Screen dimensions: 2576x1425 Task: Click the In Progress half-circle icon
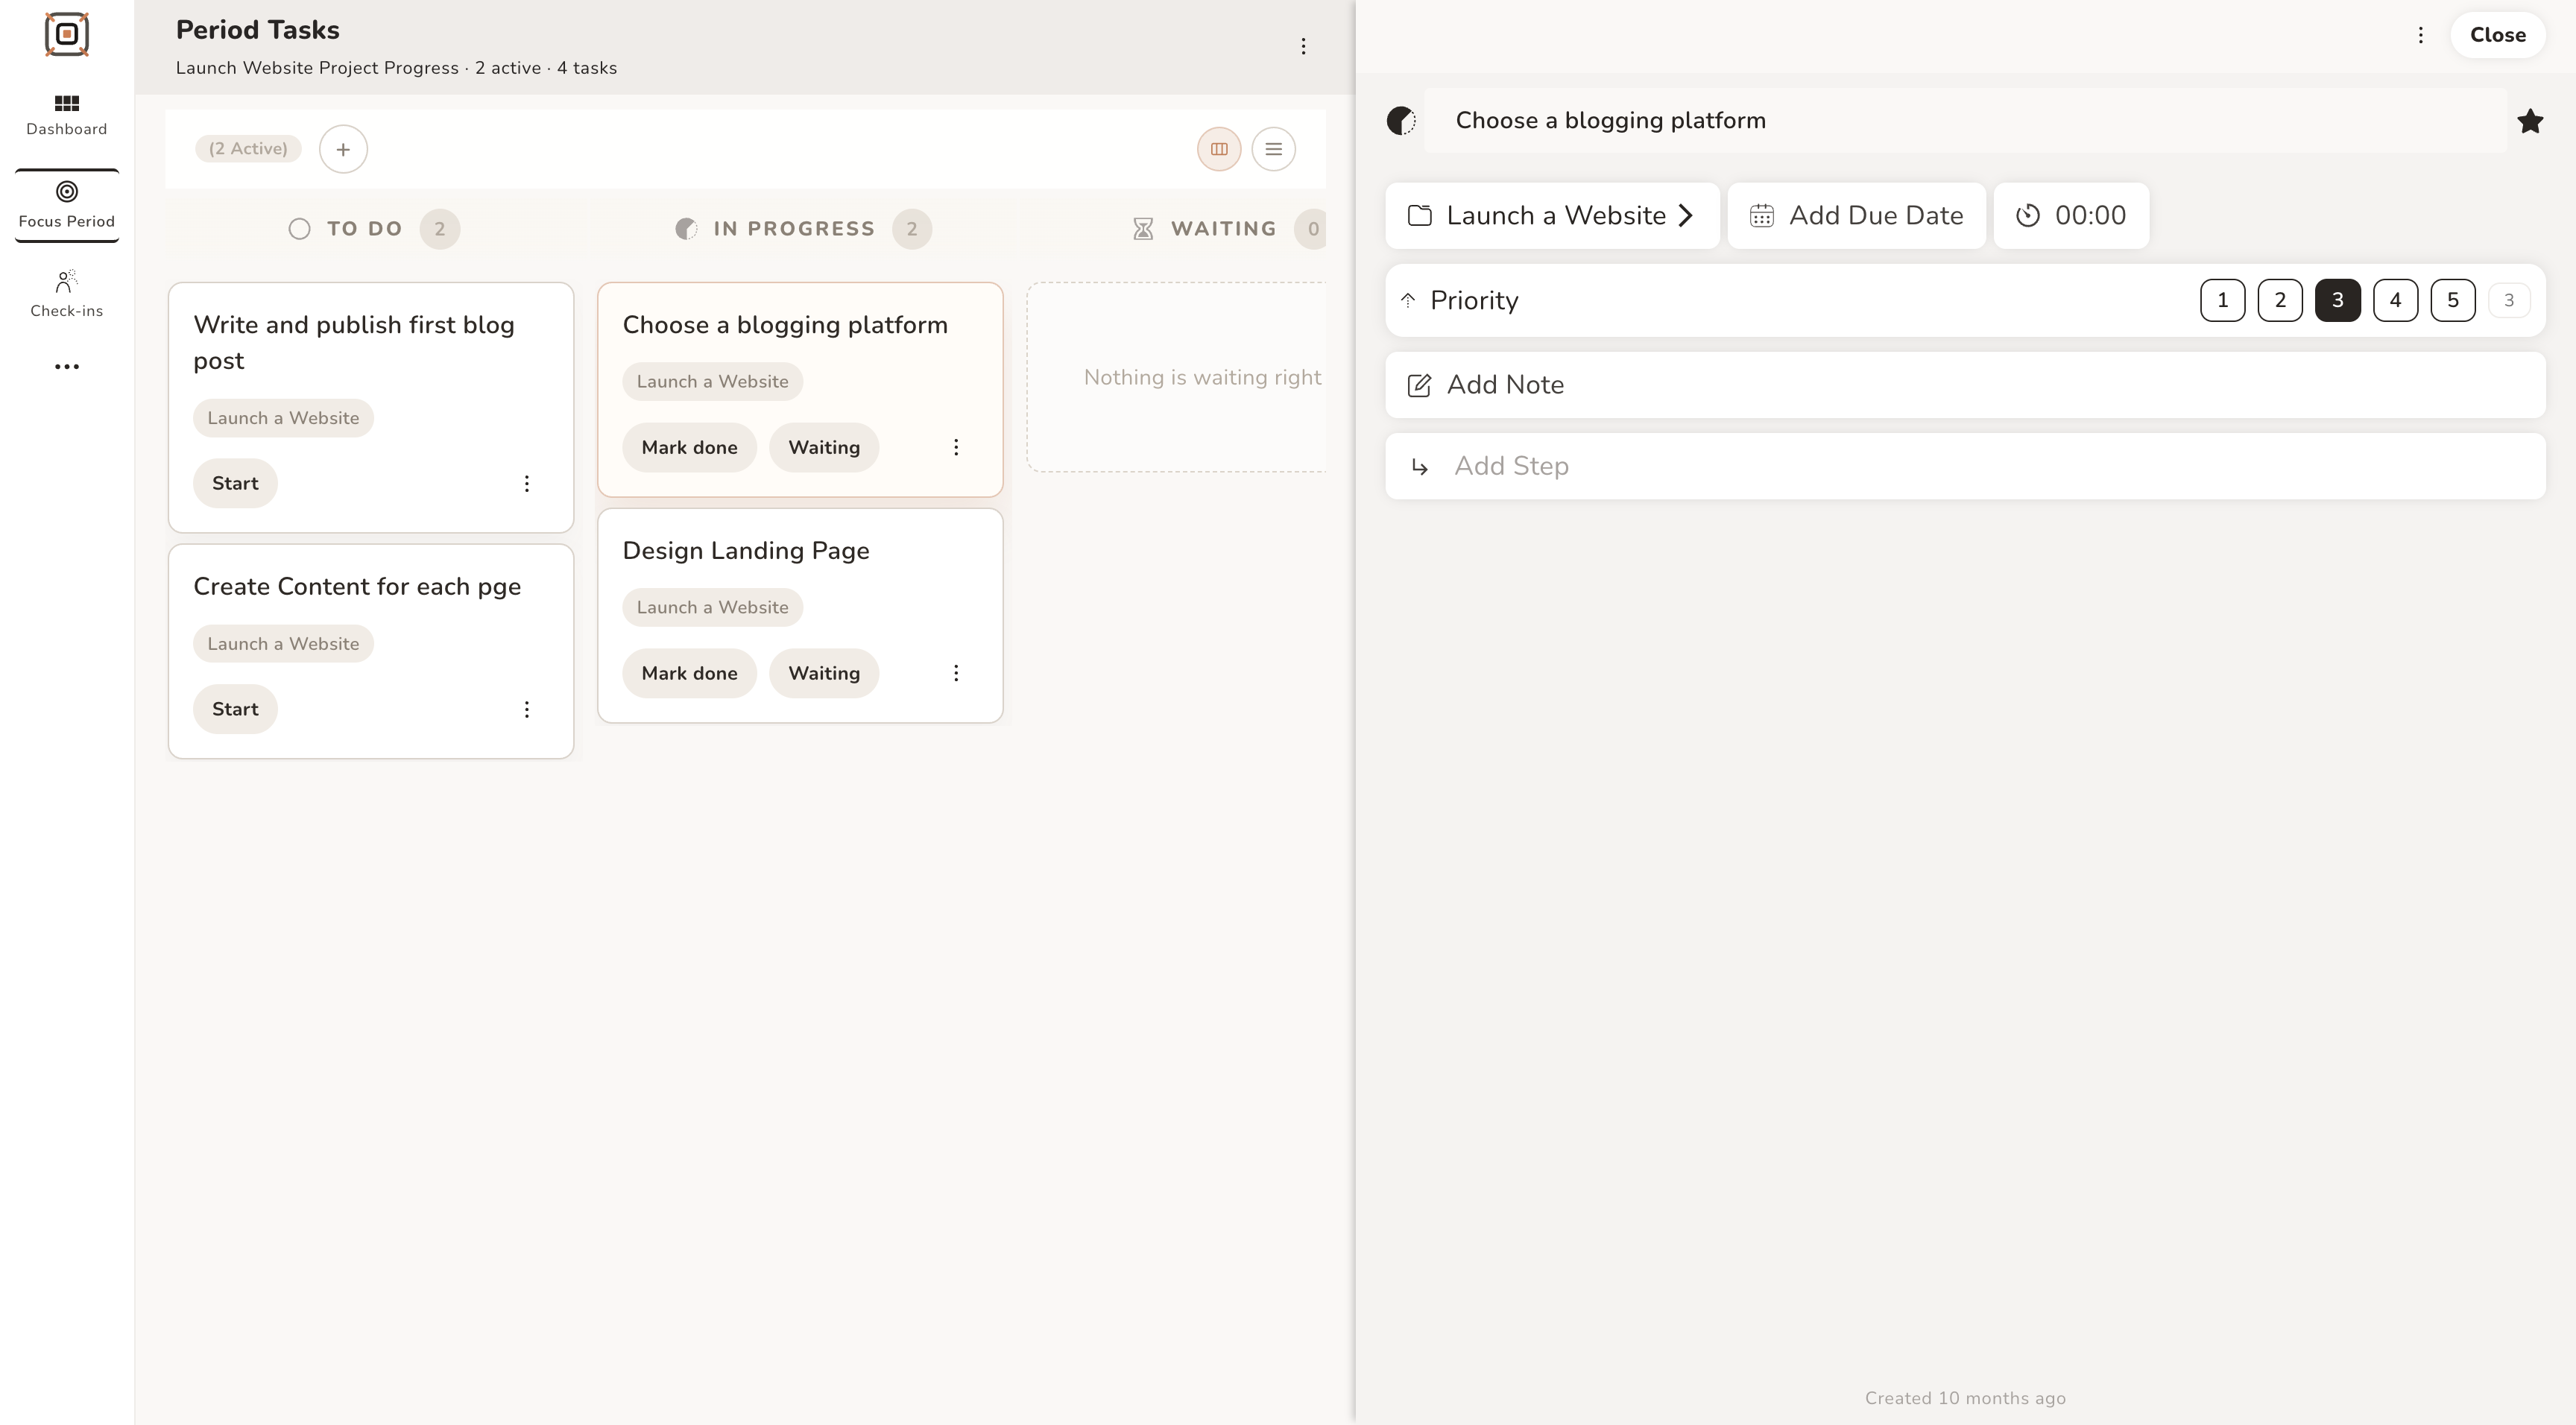[x=686, y=229]
